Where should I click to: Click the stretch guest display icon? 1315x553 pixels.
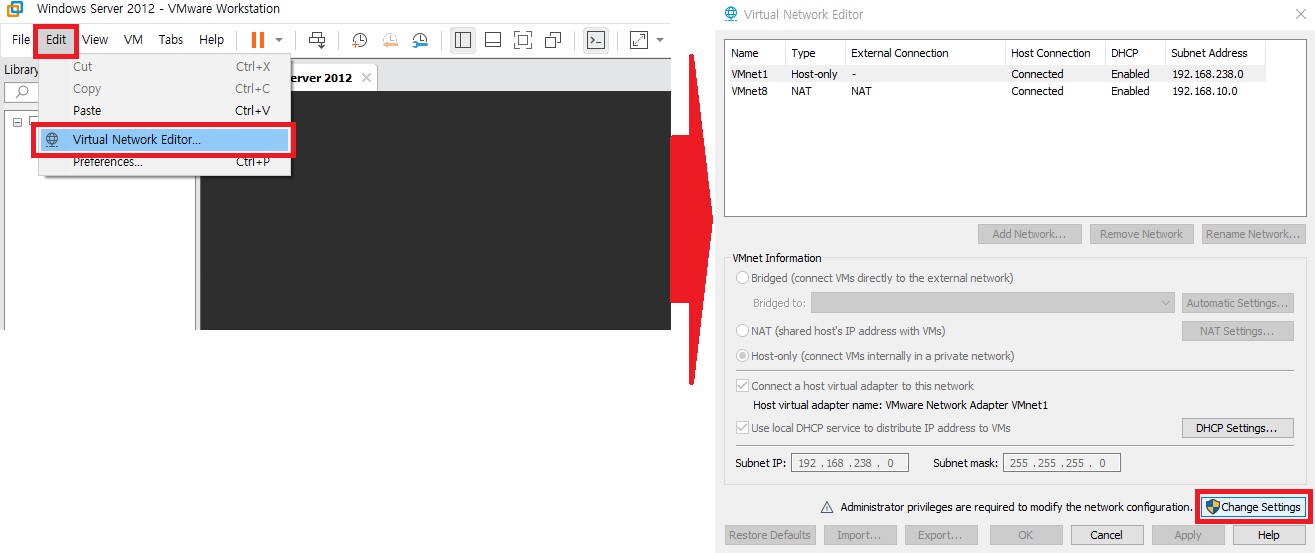[638, 40]
